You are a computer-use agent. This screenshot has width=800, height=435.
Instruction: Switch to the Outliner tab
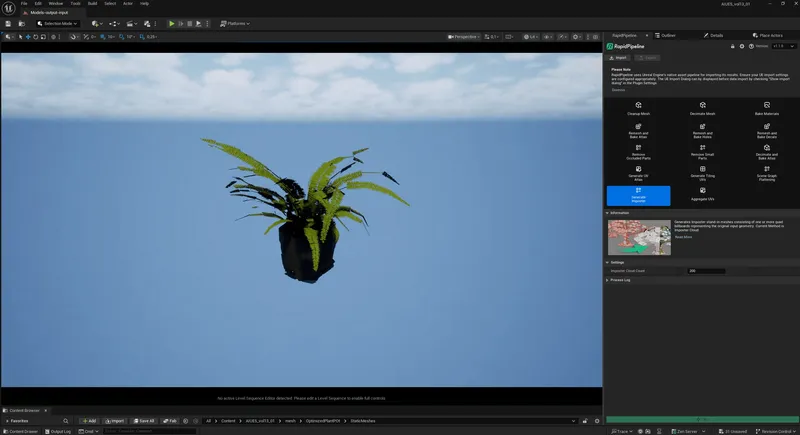point(668,35)
